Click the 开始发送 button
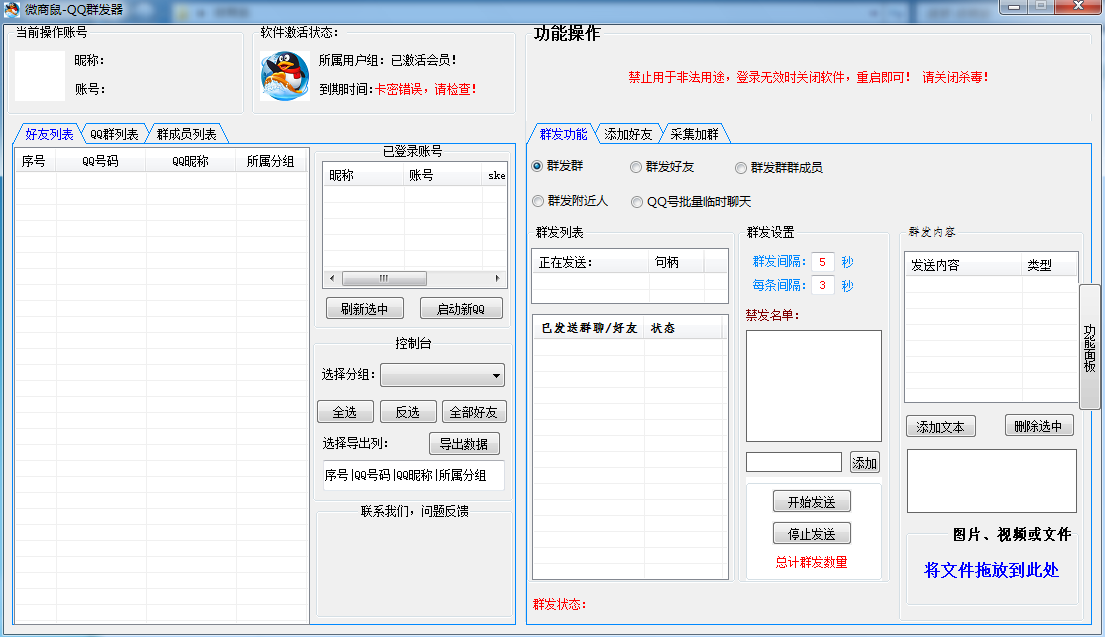The width and height of the screenshot is (1105, 637). pos(811,502)
